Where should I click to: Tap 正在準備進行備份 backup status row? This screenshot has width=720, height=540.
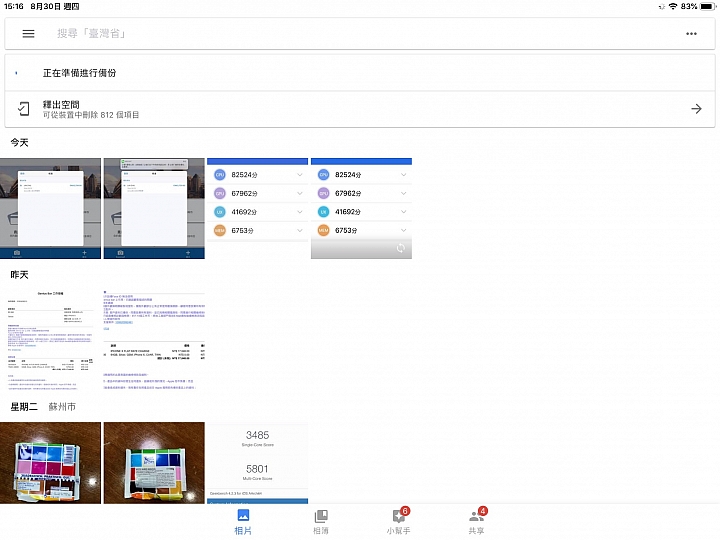click(x=360, y=73)
